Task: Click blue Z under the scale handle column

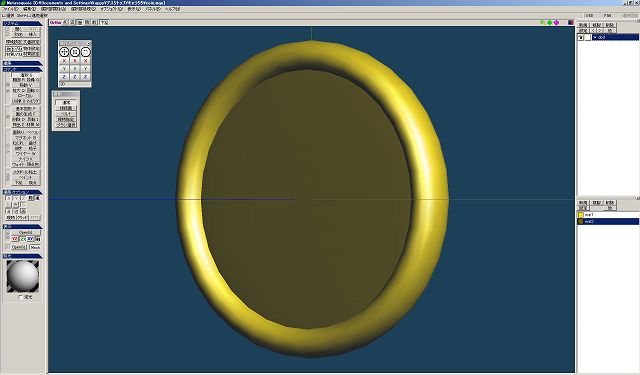Action: coord(75,77)
